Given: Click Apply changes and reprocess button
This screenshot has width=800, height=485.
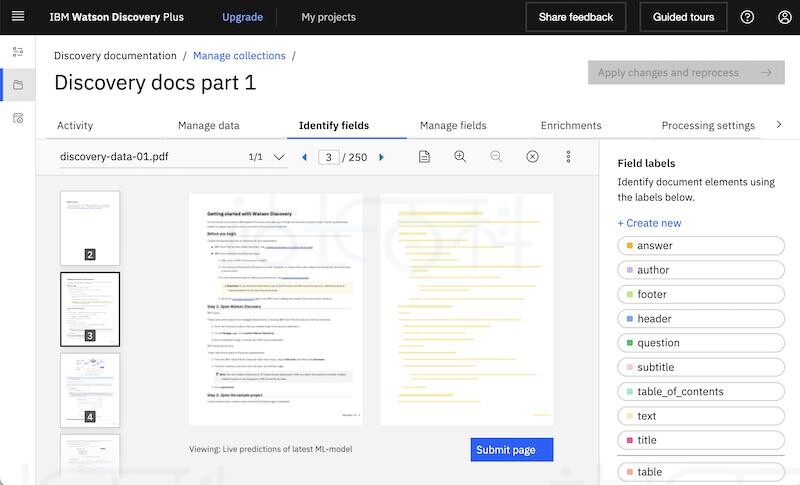Looking at the screenshot, I should pyautogui.click(x=686, y=72).
